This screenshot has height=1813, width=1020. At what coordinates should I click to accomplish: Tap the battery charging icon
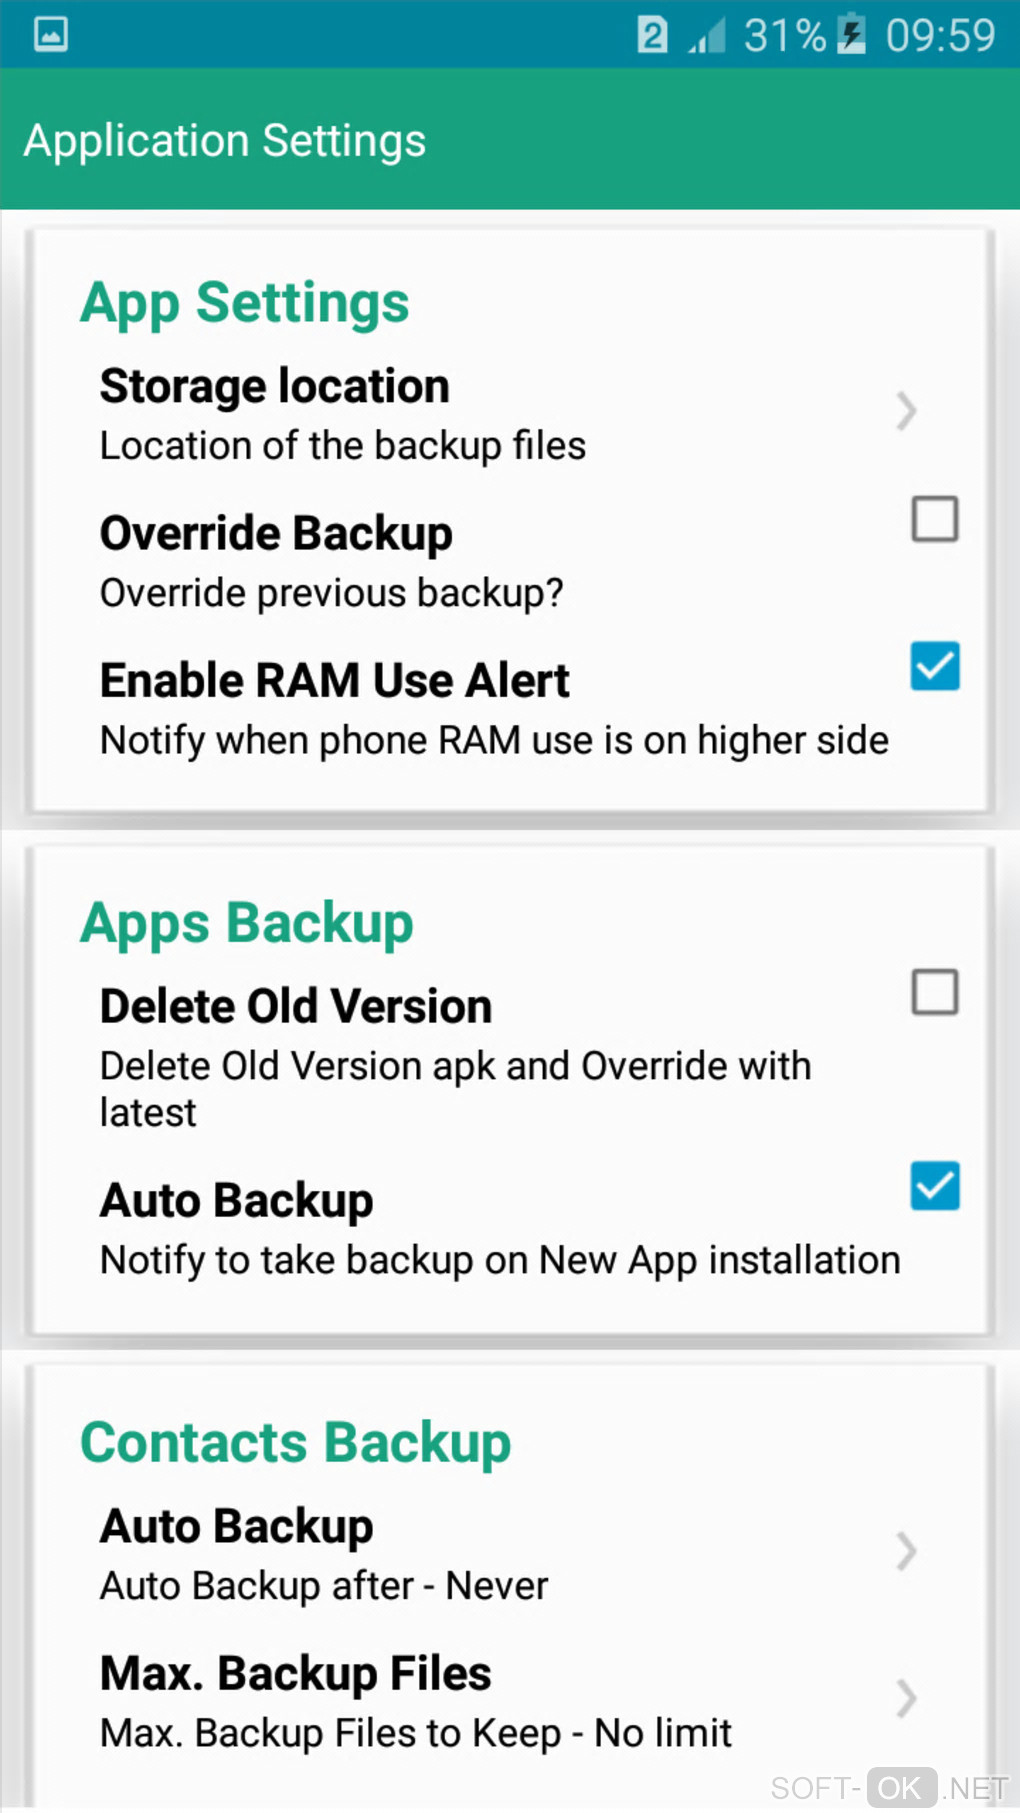point(851,34)
